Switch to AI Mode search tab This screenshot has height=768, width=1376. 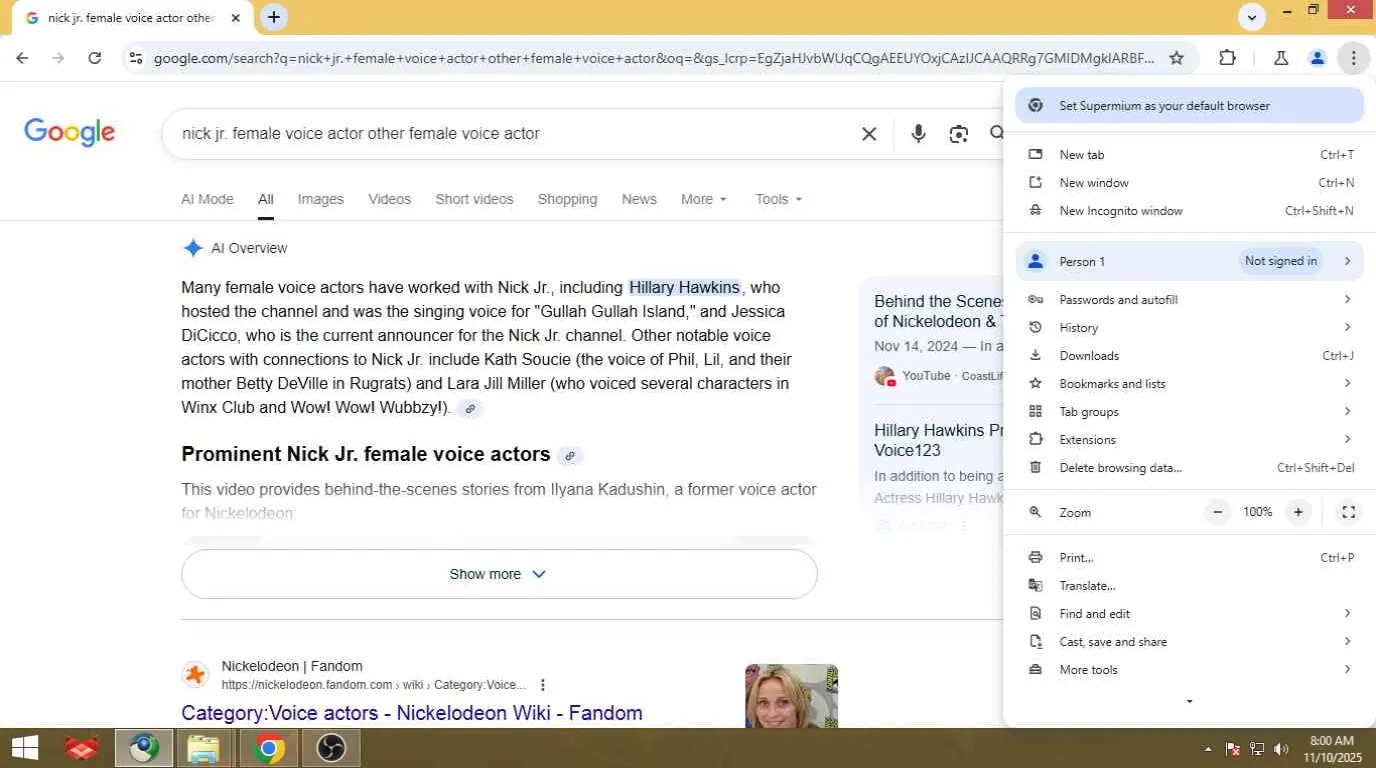click(207, 199)
